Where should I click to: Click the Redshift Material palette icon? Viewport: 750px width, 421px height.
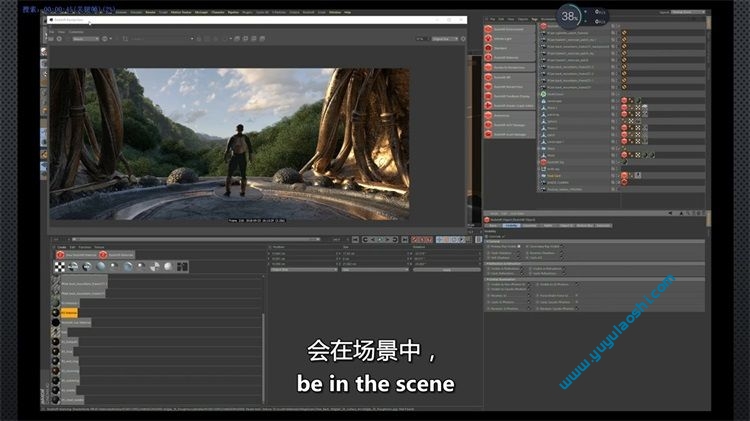[x=488, y=58]
